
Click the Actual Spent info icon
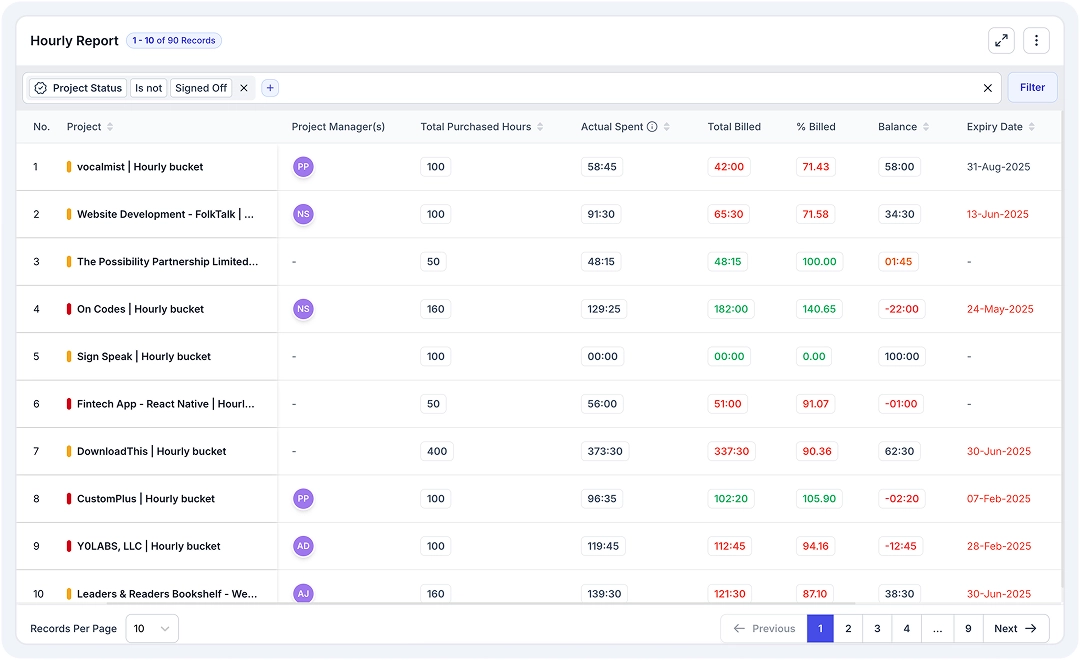(652, 127)
